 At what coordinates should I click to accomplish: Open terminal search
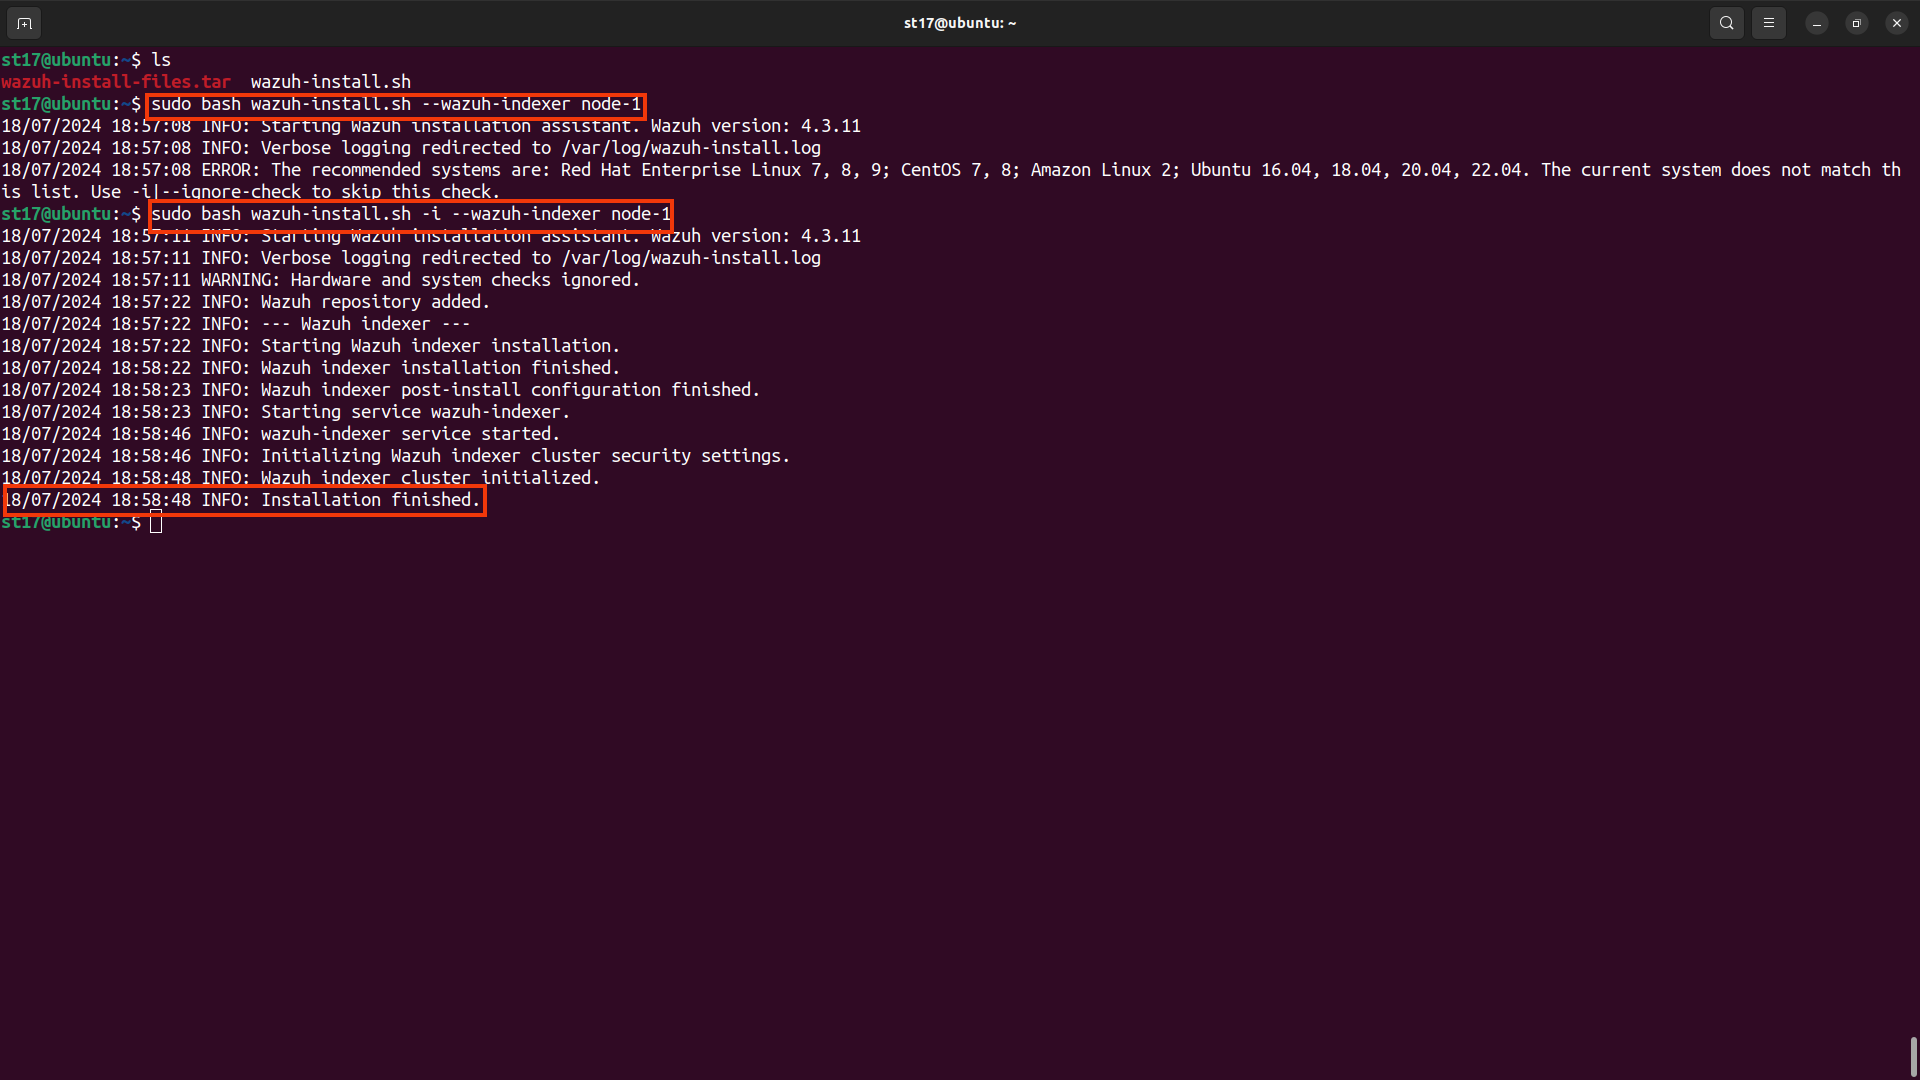tap(1727, 23)
